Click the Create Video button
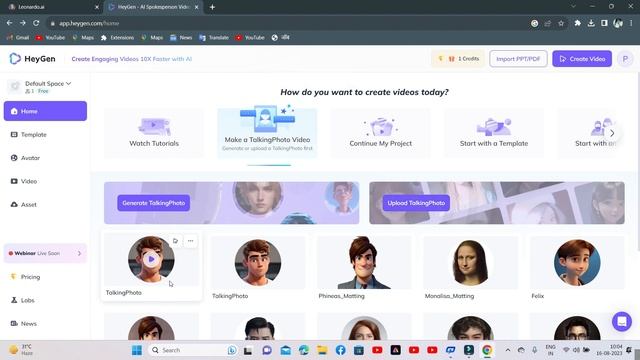The width and height of the screenshot is (640, 360). click(582, 59)
